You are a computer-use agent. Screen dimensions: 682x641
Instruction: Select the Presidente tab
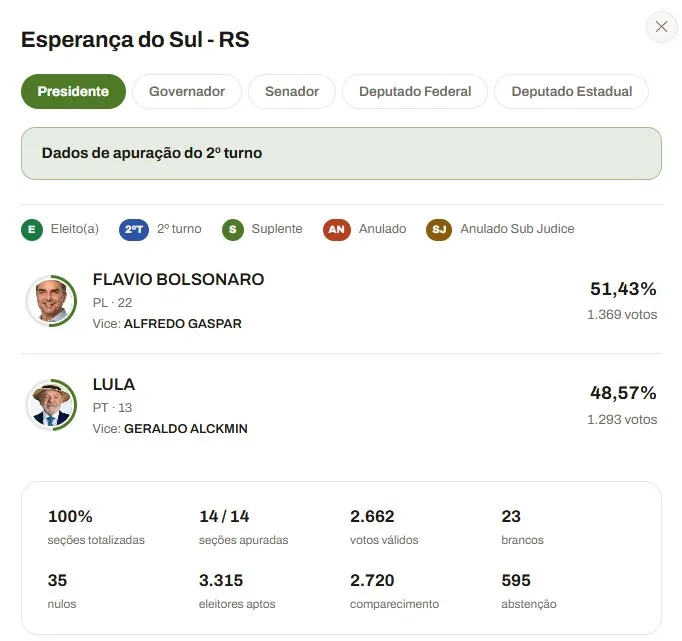pos(74,91)
